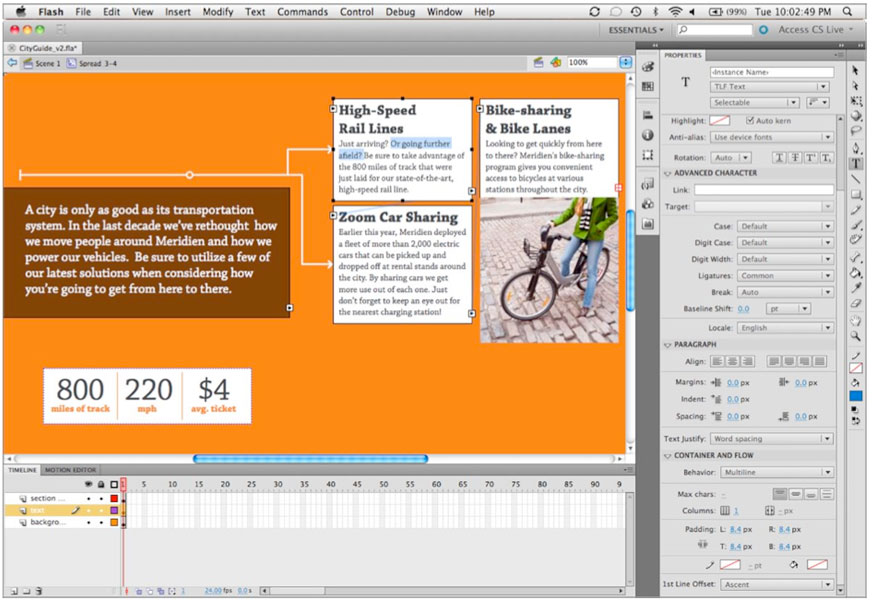Collapse the Advanced Character section
This screenshot has height=601, width=872.
tap(667, 173)
